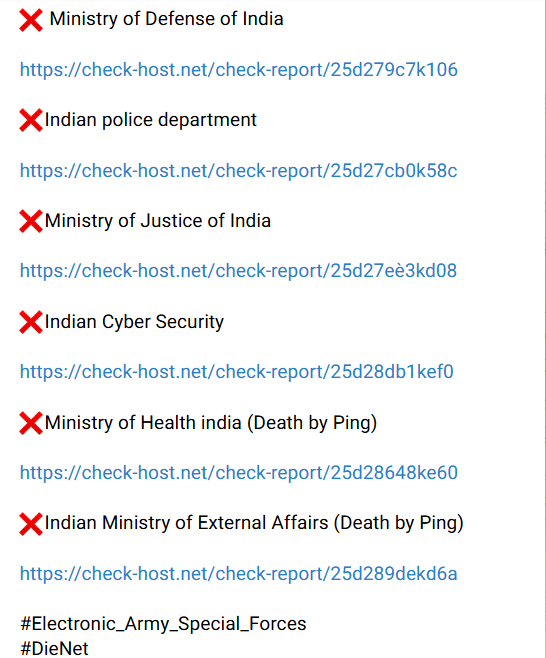Visit check-report link ending 25d28648ke60
Screen dimensions: 546x658
(x=239, y=473)
